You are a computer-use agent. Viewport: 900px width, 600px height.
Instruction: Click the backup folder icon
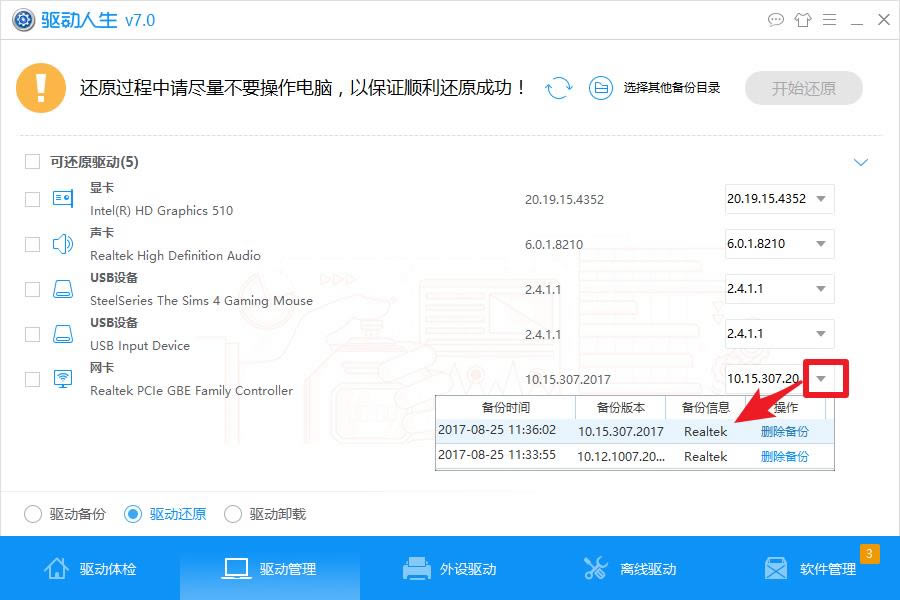pos(601,88)
